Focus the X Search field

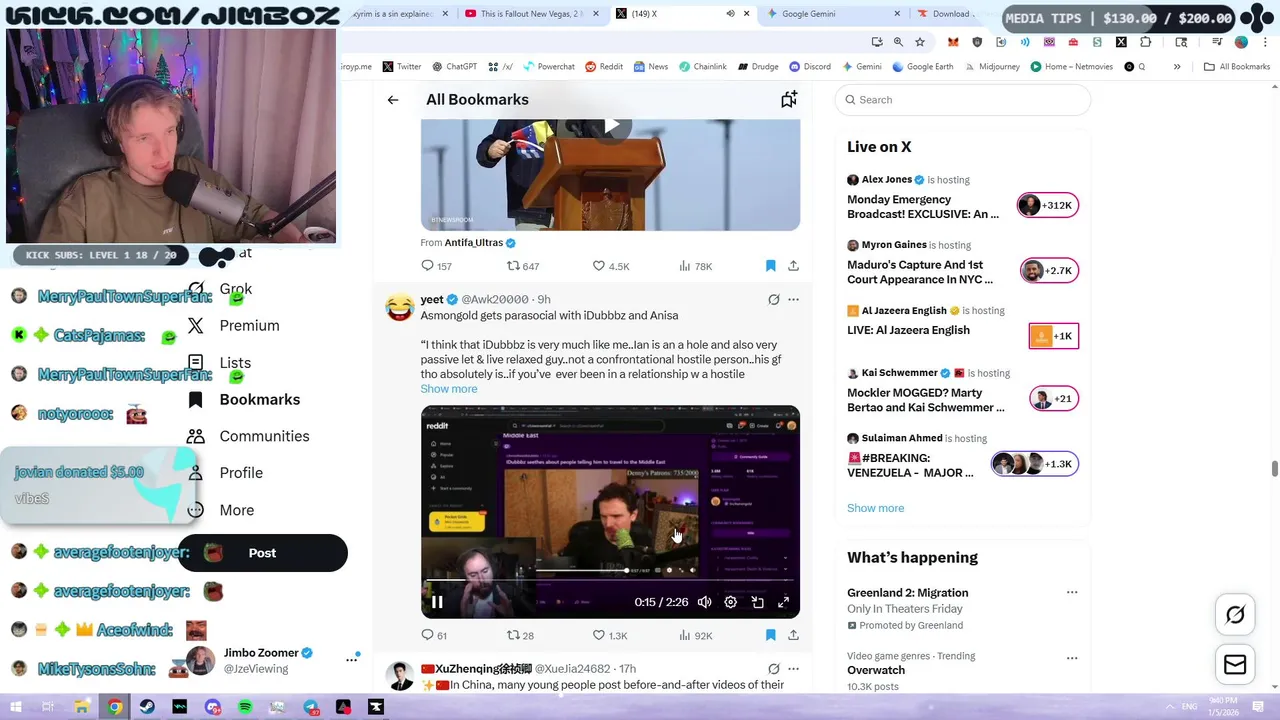(962, 100)
